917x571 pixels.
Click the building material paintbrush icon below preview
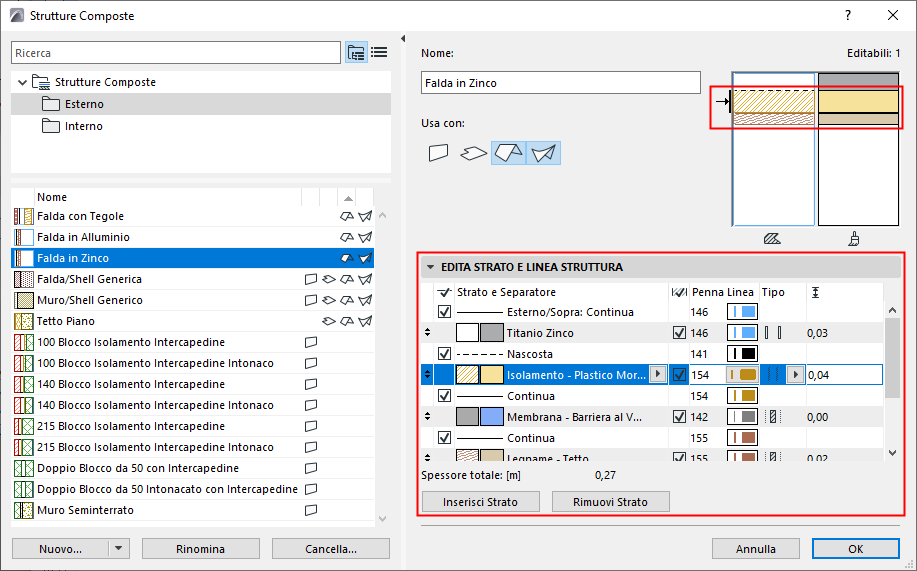[854, 239]
